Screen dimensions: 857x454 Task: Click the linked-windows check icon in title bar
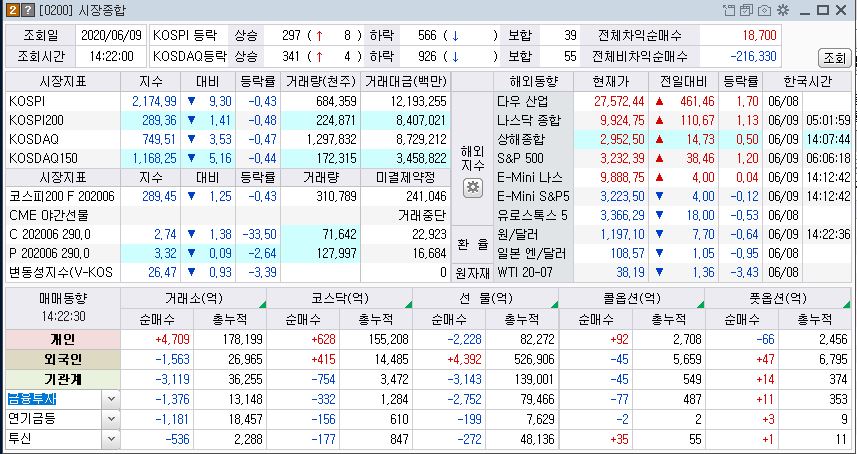747,10
